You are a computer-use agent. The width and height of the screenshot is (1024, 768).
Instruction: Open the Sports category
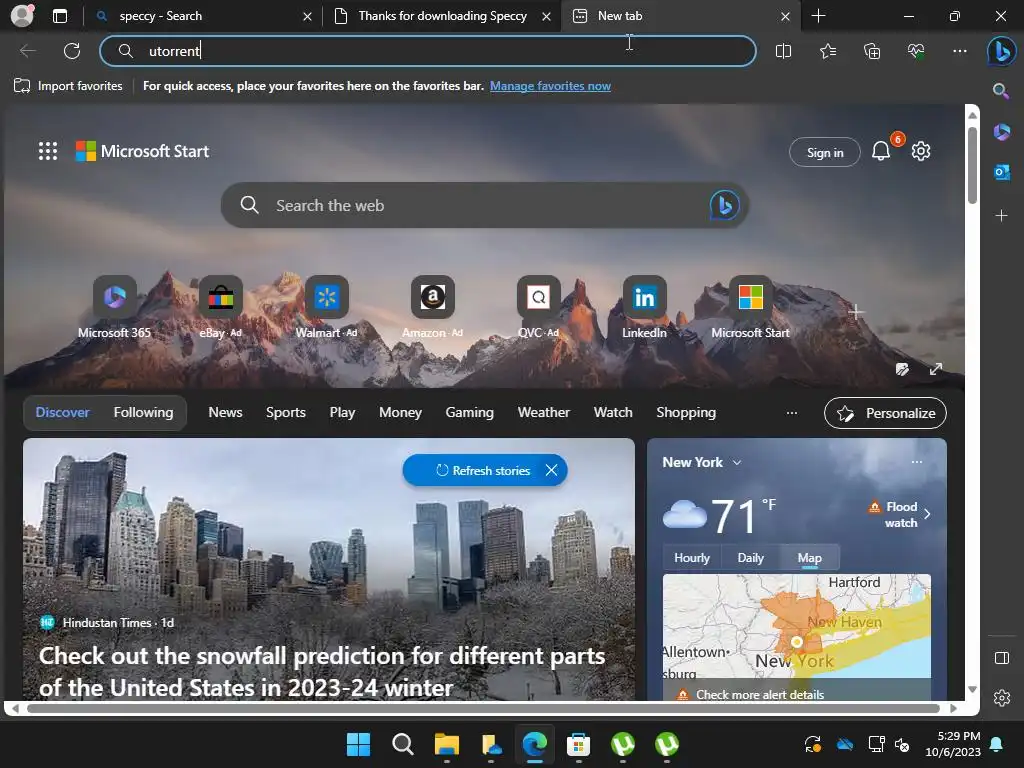(285, 413)
